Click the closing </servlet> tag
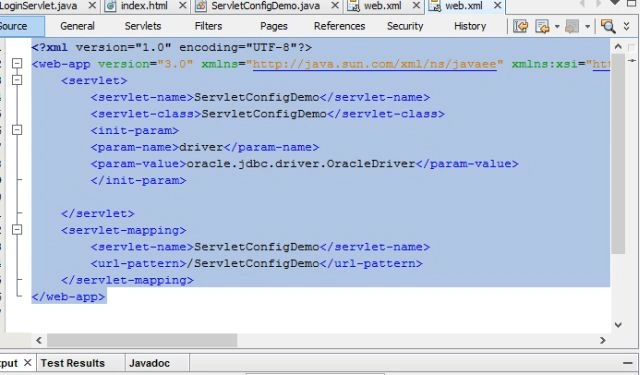Image resolution: width=640 pixels, height=375 pixels. (x=98, y=214)
